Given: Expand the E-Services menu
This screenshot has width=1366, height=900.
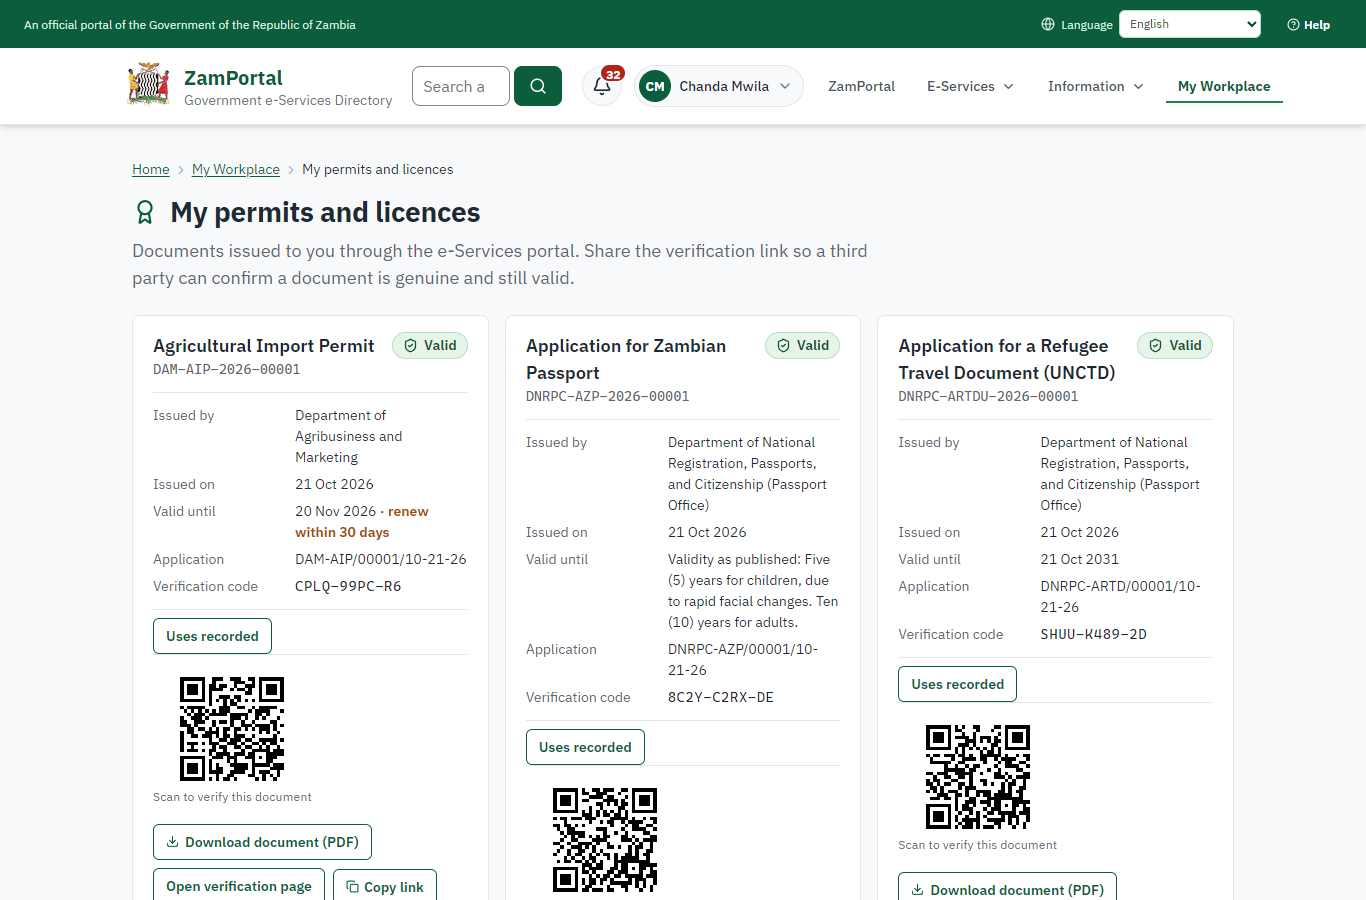Looking at the screenshot, I should click(970, 86).
